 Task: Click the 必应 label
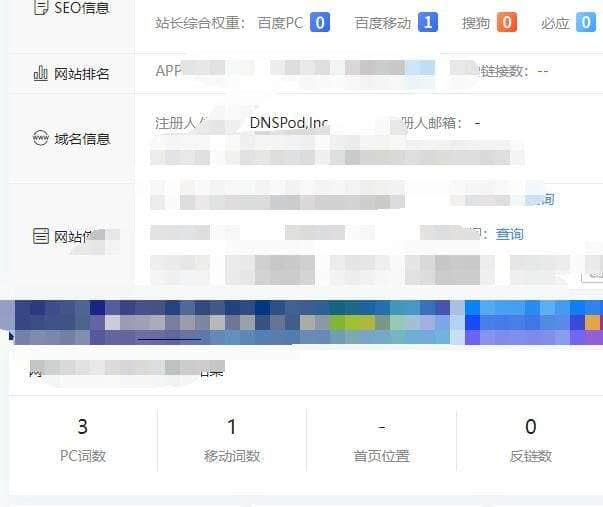tap(555, 23)
